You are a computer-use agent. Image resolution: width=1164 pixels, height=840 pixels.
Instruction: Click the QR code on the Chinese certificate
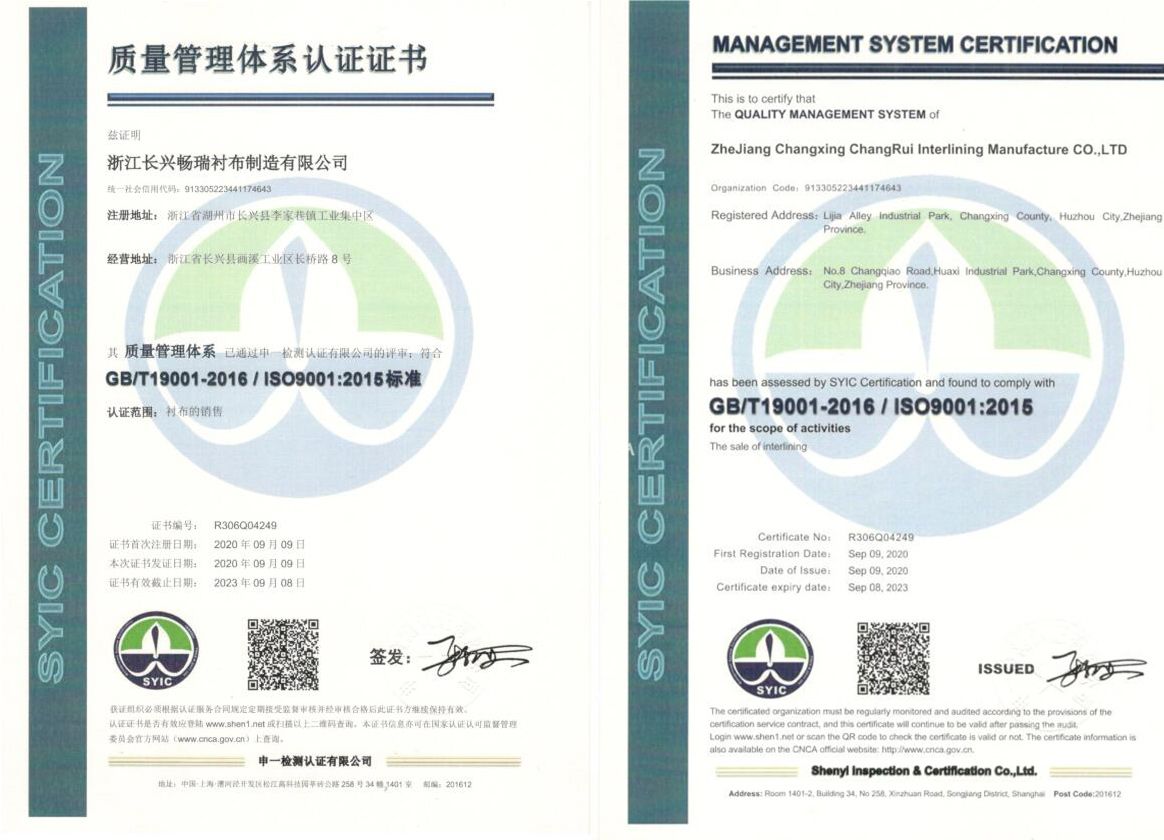[283, 654]
